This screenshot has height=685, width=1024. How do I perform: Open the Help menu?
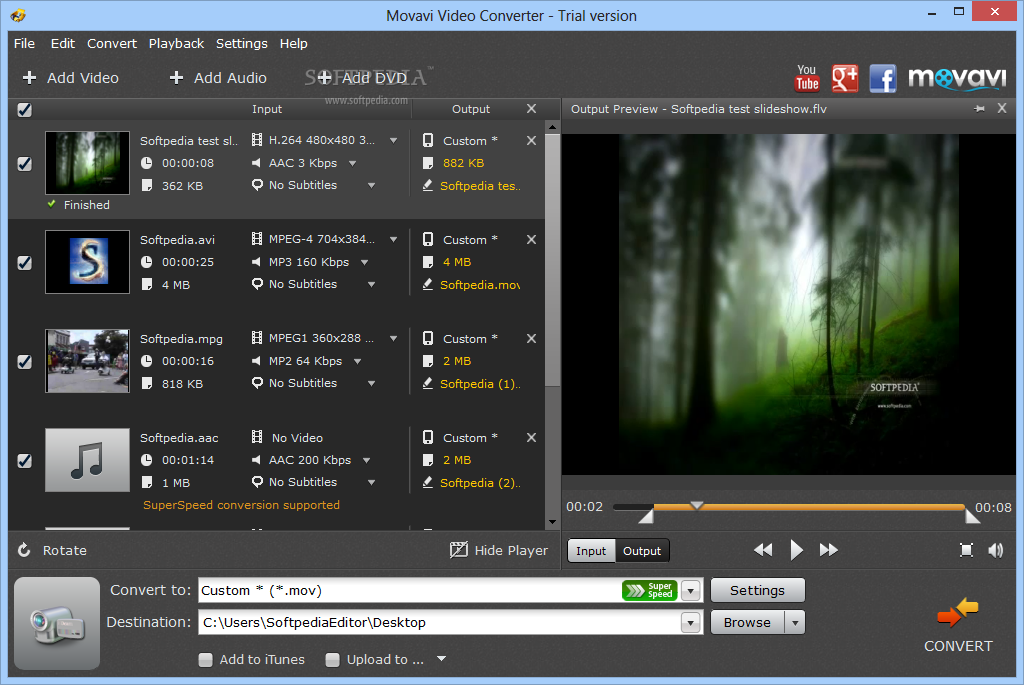point(293,43)
